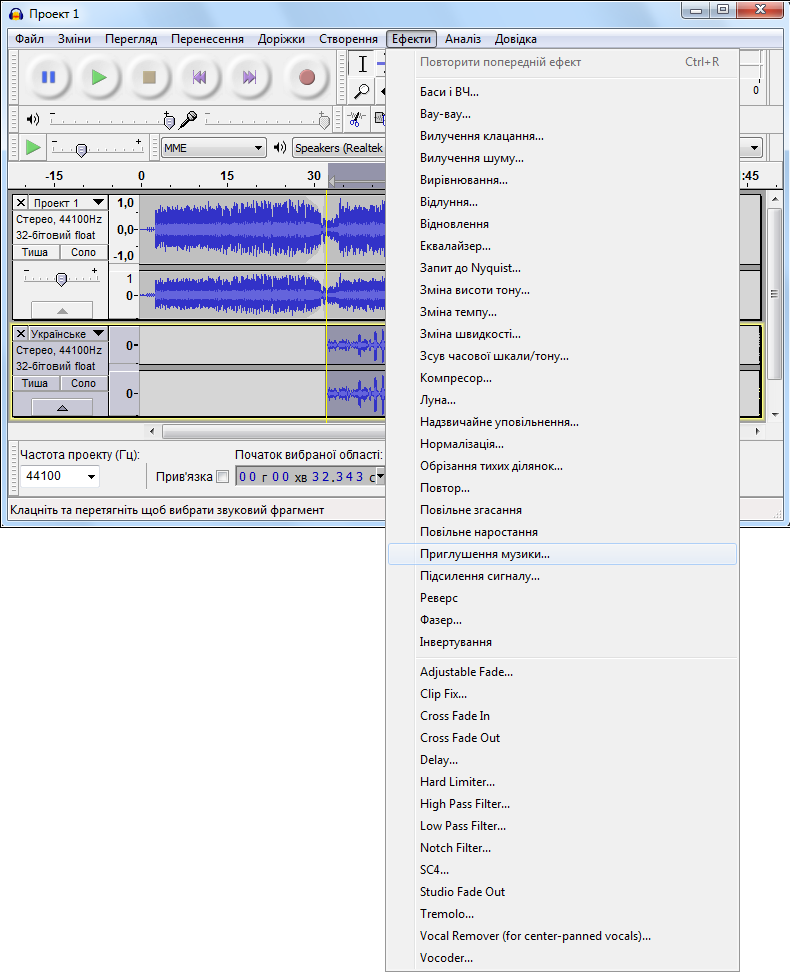This screenshot has height=972, width=790.
Task: Choose Cross Fade In effect
Action: tap(562, 716)
